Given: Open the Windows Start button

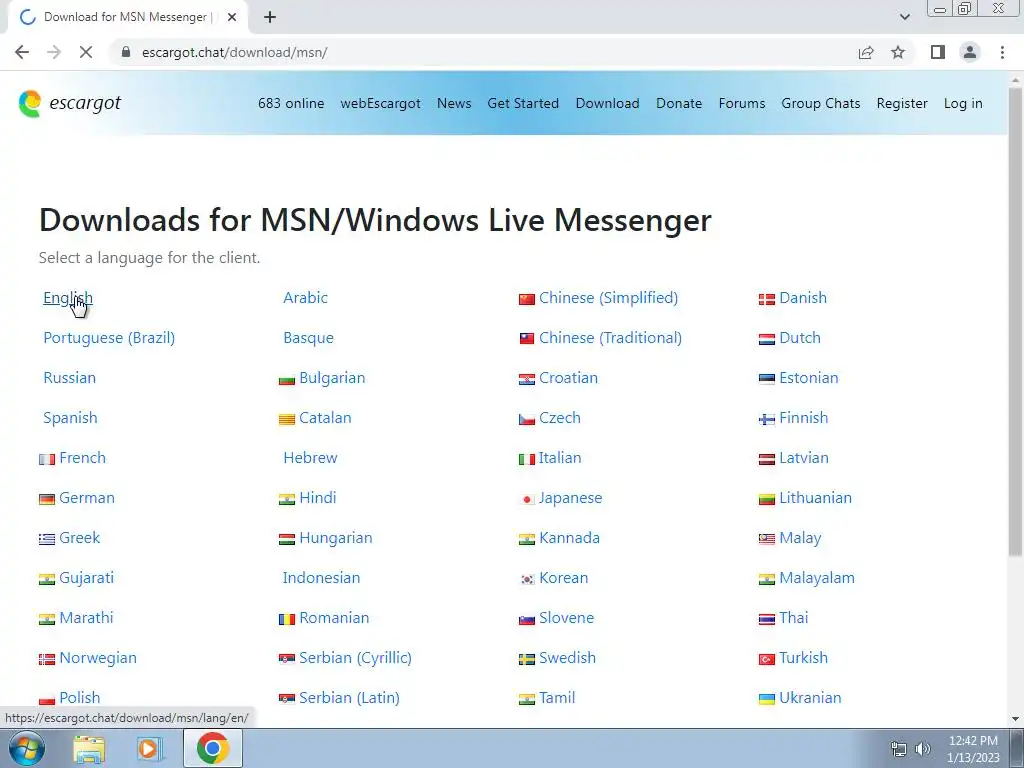Looking at the screenshot, I should click(25, 748).
